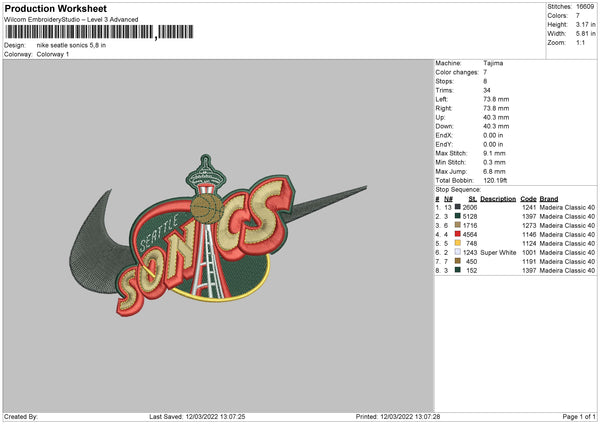This screenshot has height=424, width=600.
Task: Select the green swatch with 5128 stitches
Action: (x=457, y=216)
